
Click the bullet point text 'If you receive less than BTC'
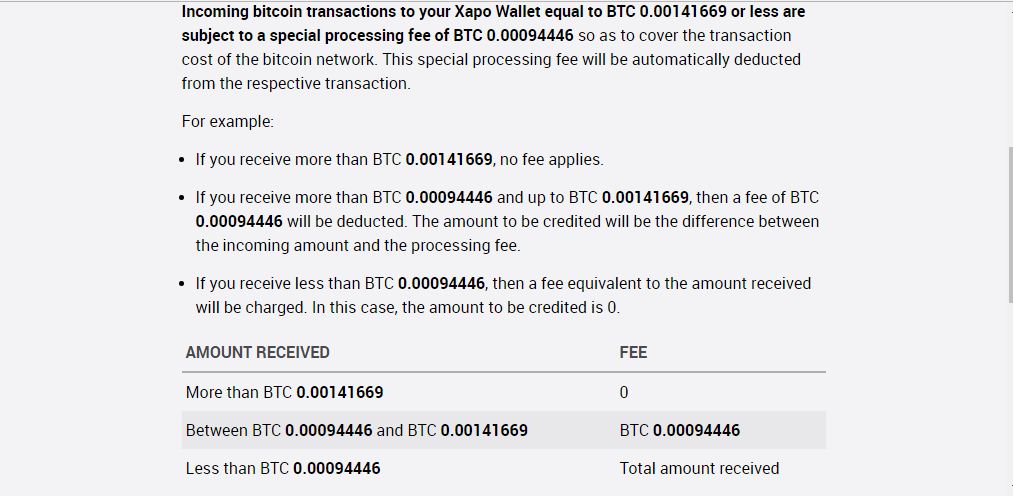pos(295,284)
